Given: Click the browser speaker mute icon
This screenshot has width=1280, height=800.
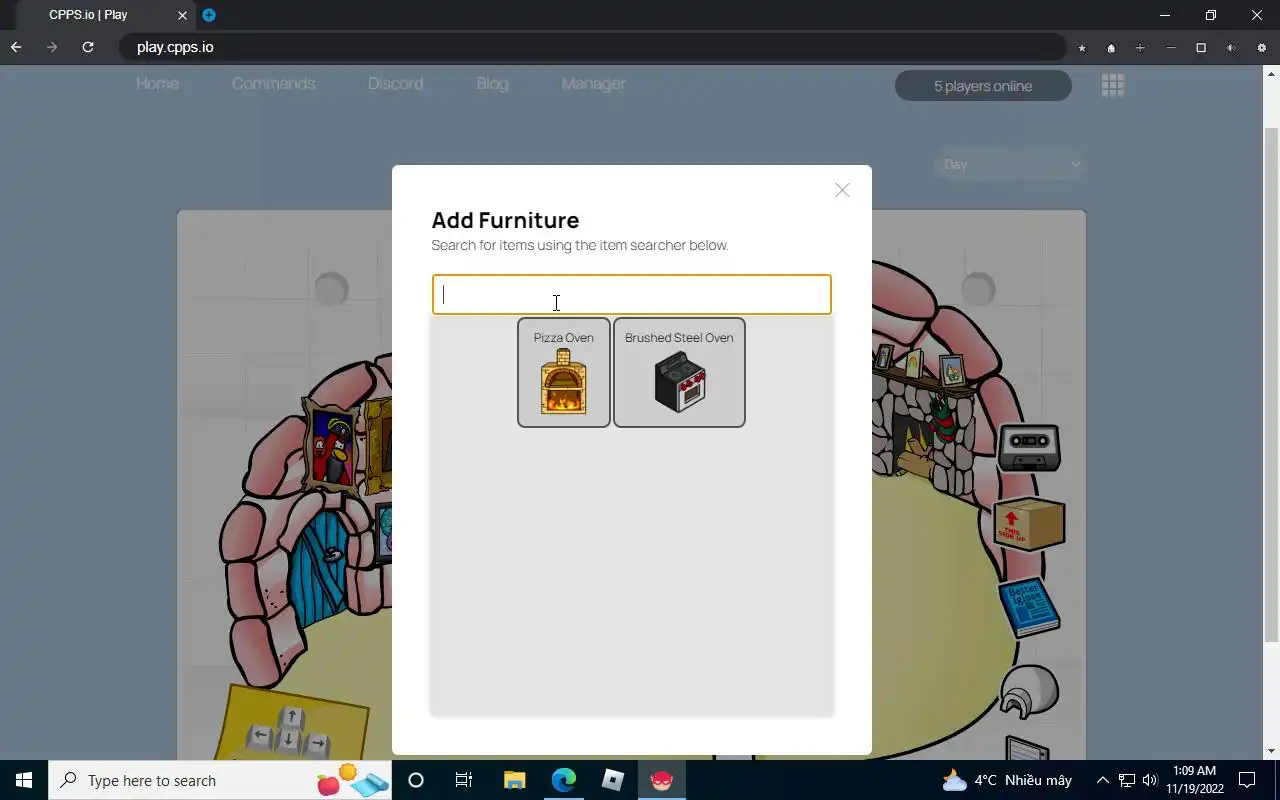Looking at the screenshot, I should pos(1231,48).
